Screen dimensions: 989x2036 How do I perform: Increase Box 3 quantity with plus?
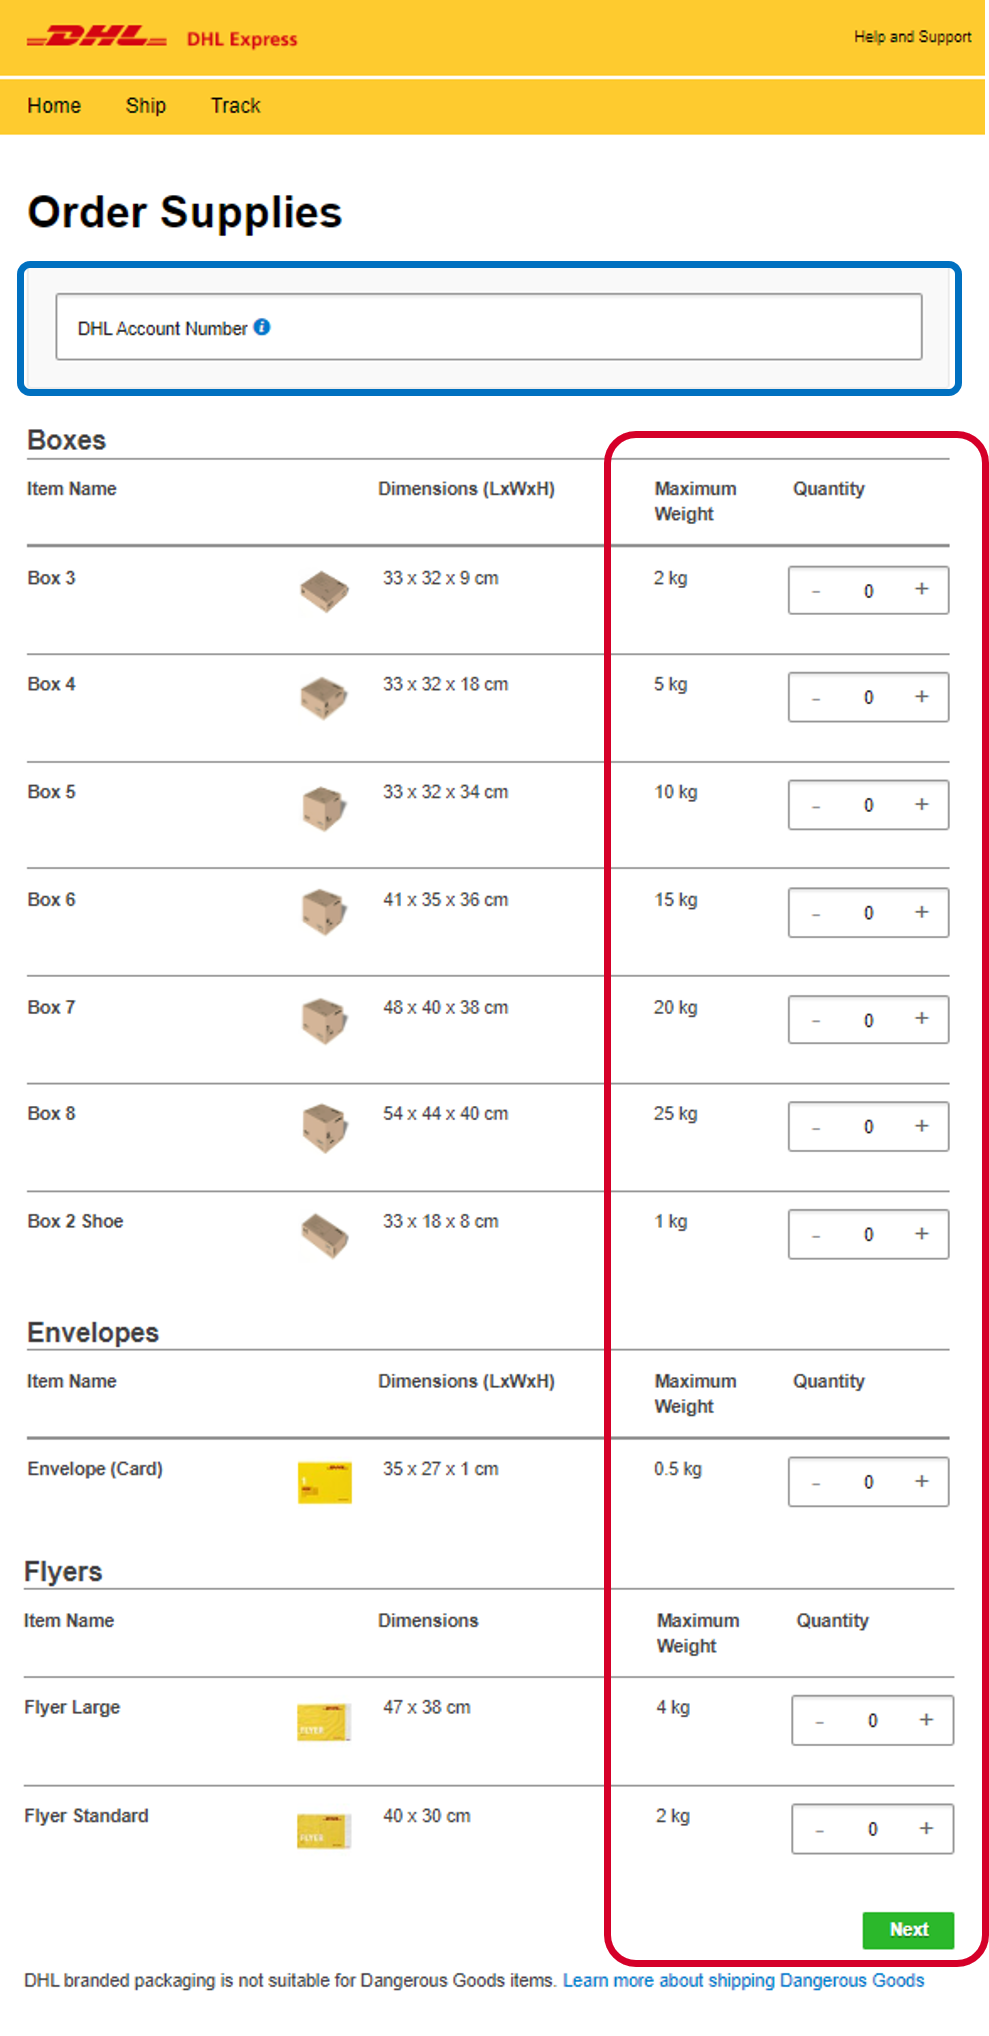(922, 589)
